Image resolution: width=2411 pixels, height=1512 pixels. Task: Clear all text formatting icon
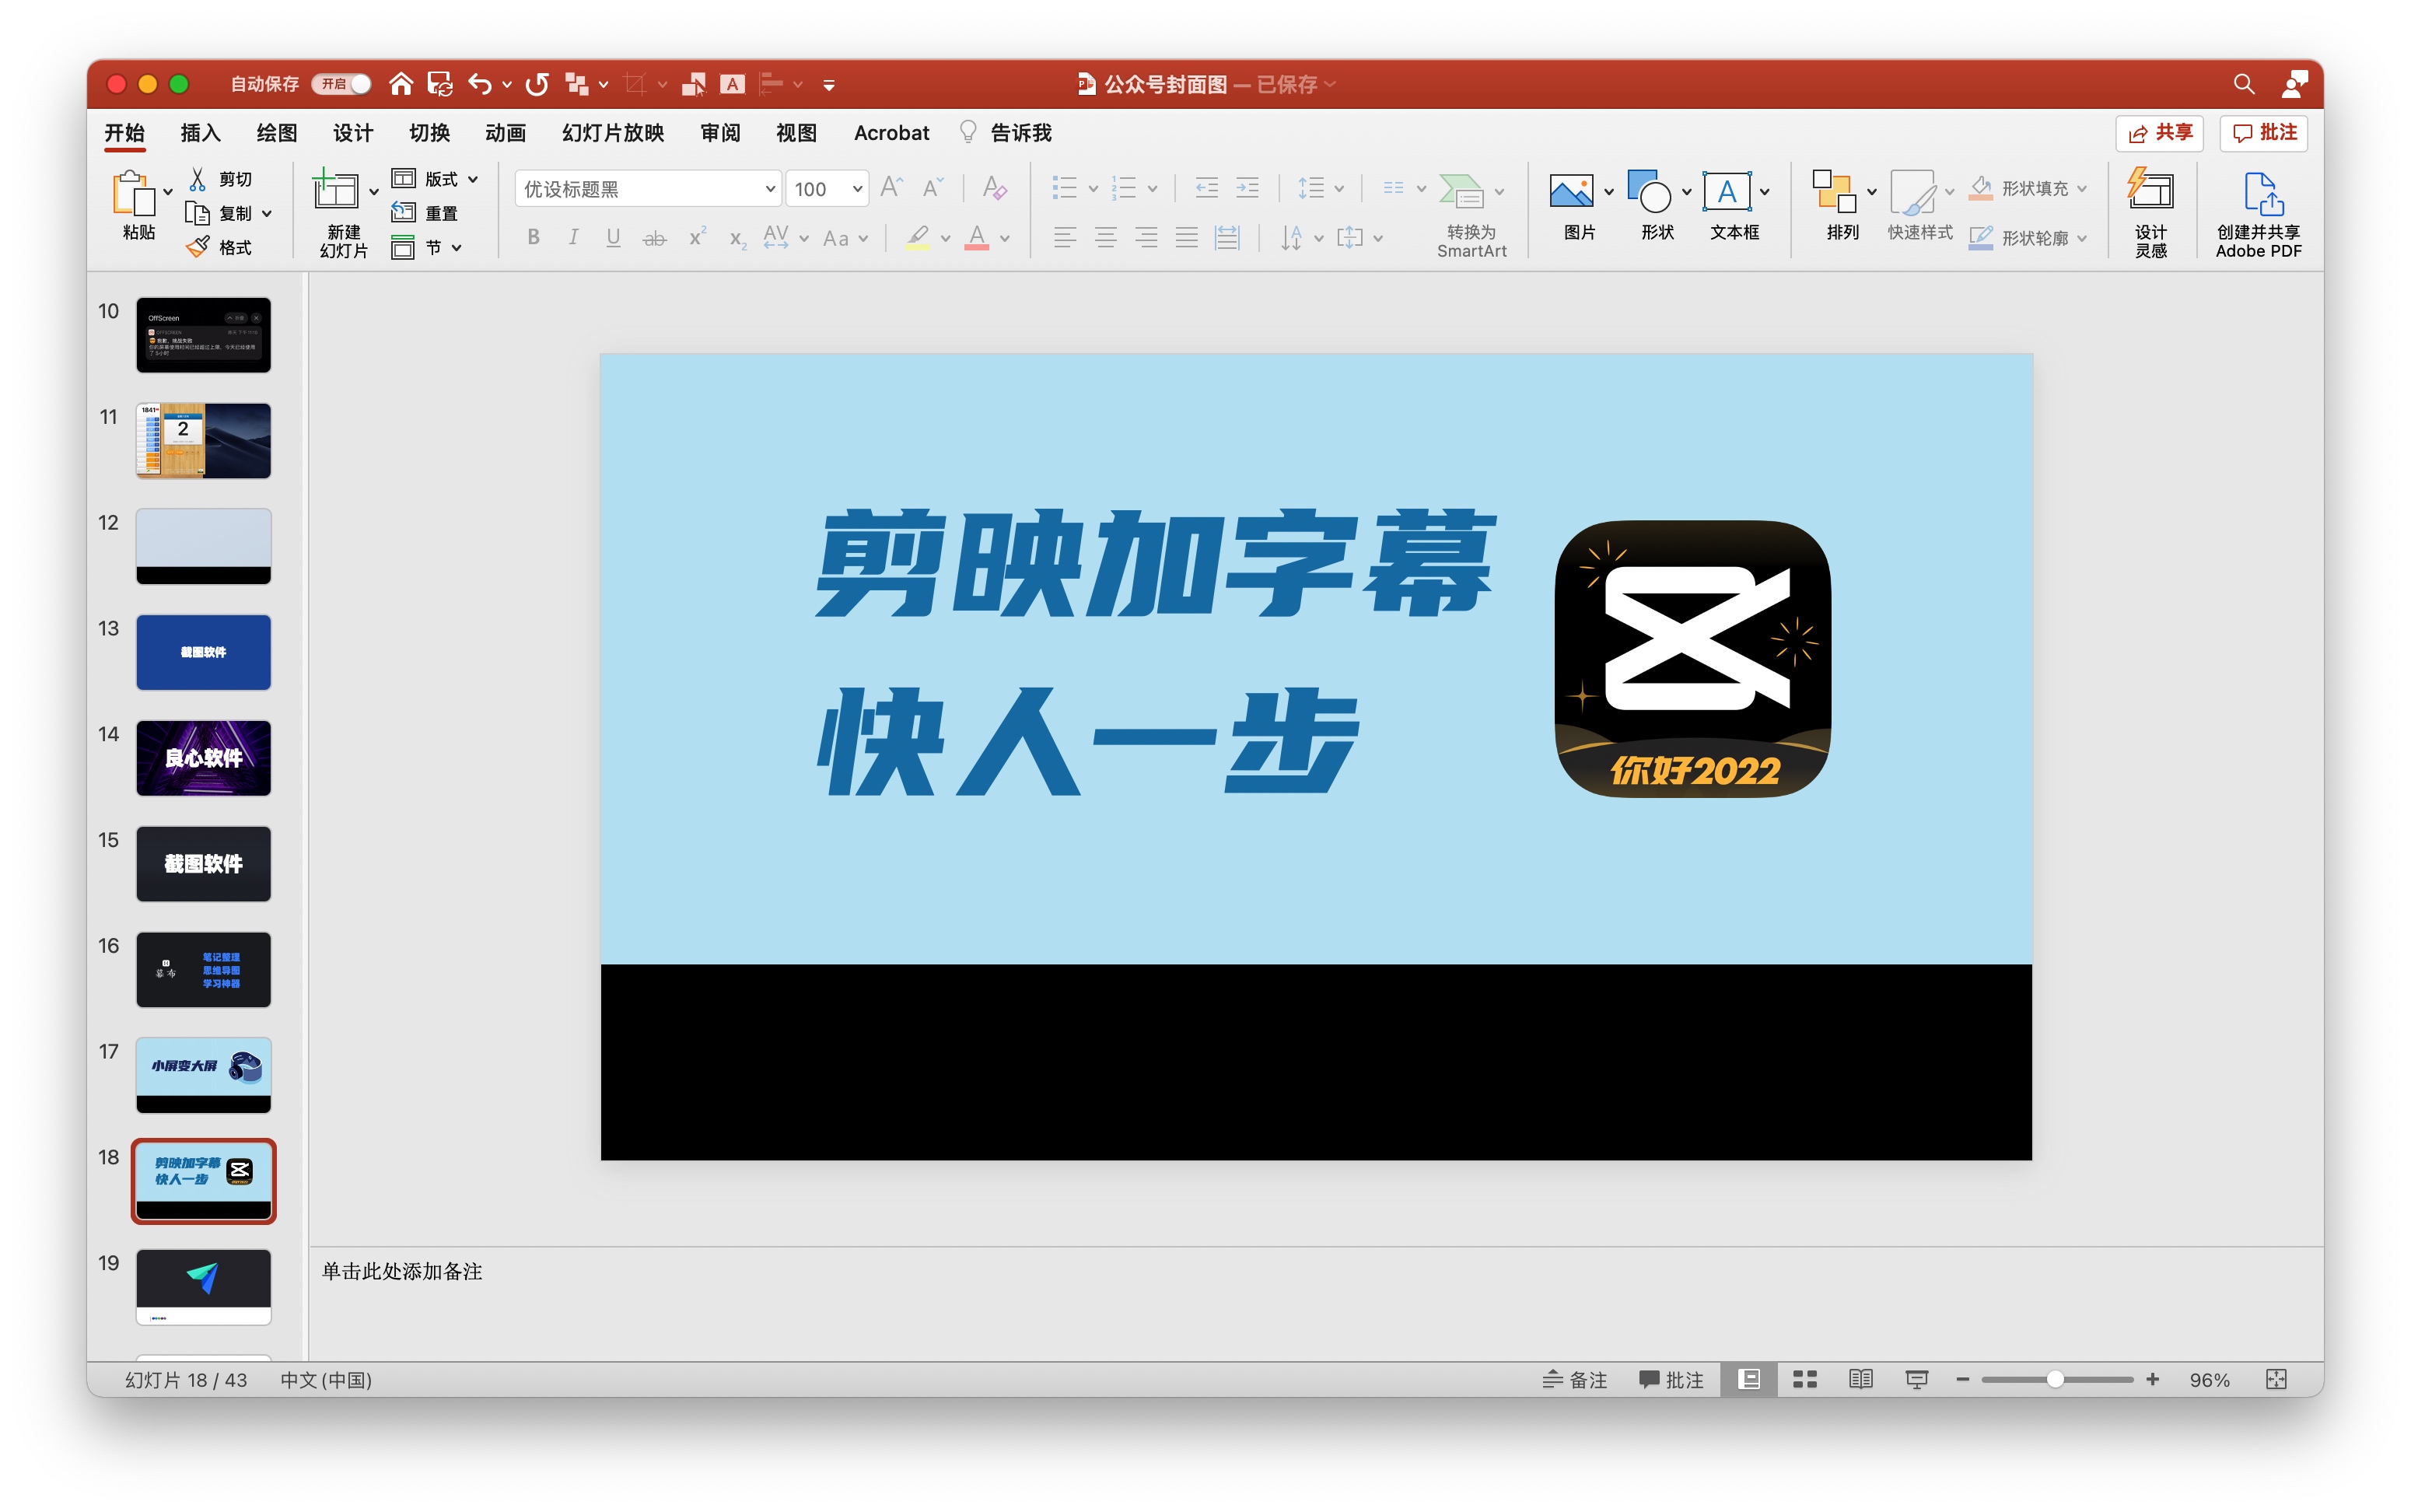994,188
